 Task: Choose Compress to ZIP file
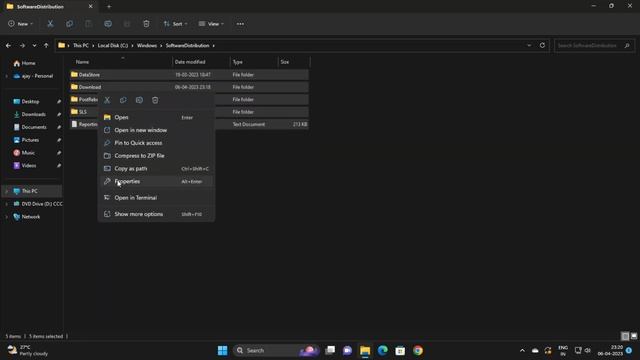[x=156, y=156]
